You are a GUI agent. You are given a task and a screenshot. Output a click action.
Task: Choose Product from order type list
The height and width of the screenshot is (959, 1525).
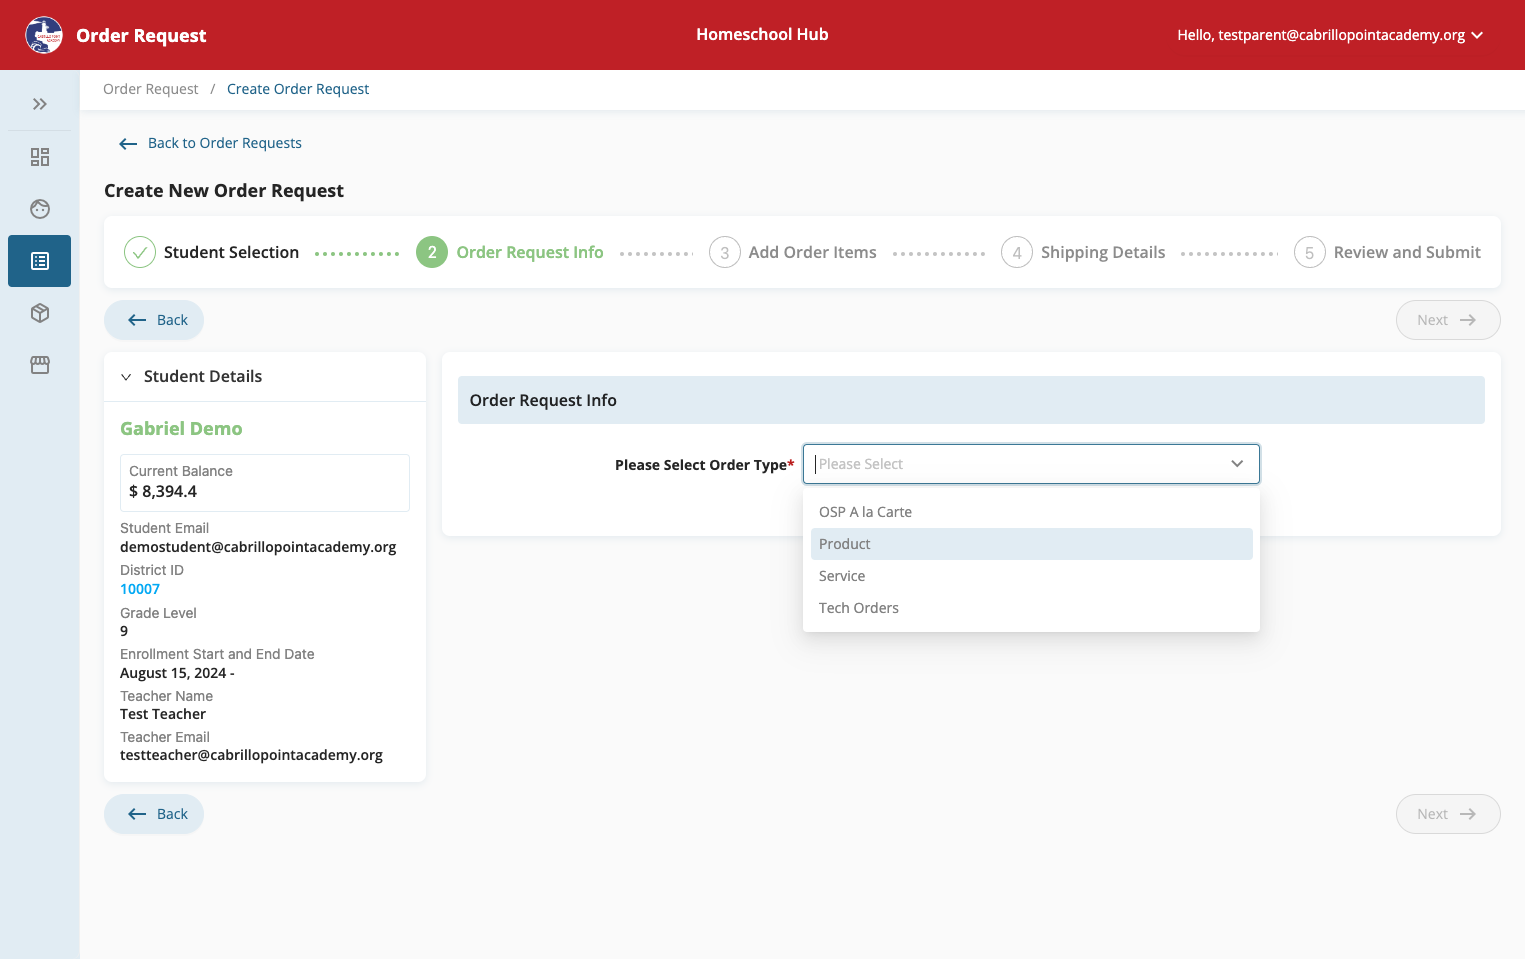click(1031, 544)
